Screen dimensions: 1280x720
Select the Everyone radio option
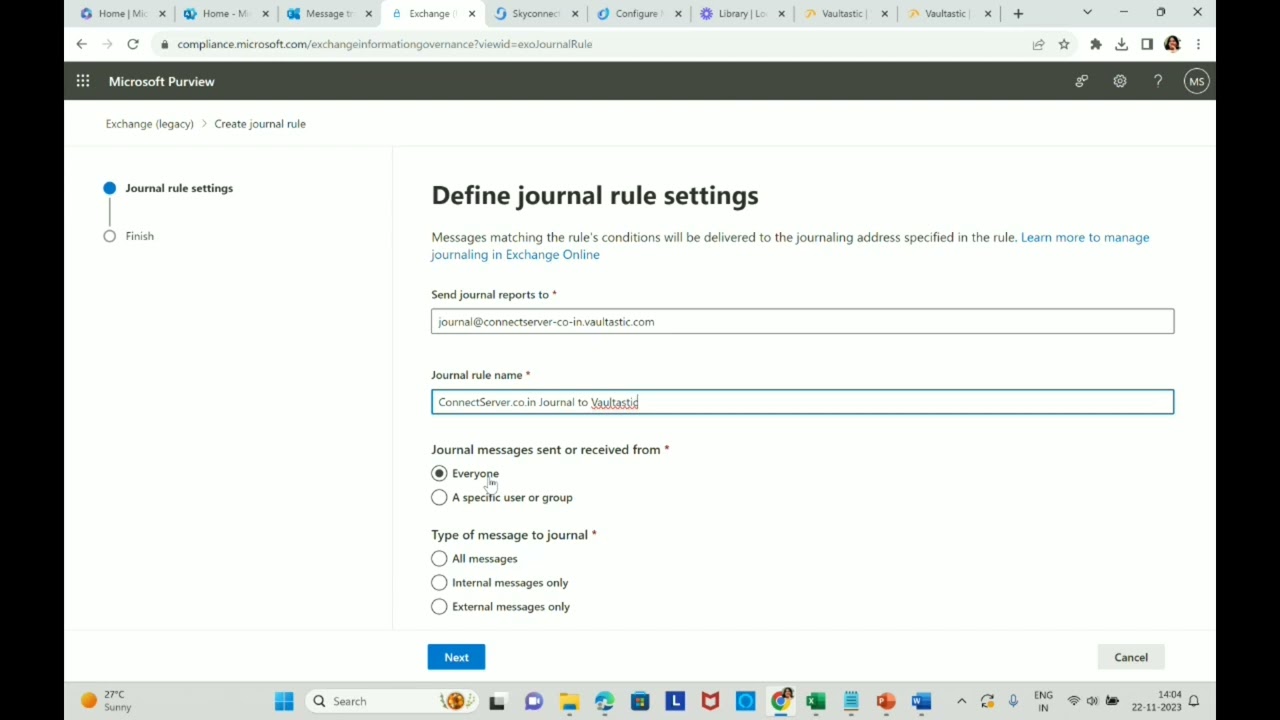pyautogui.click(x=439, y=473)
